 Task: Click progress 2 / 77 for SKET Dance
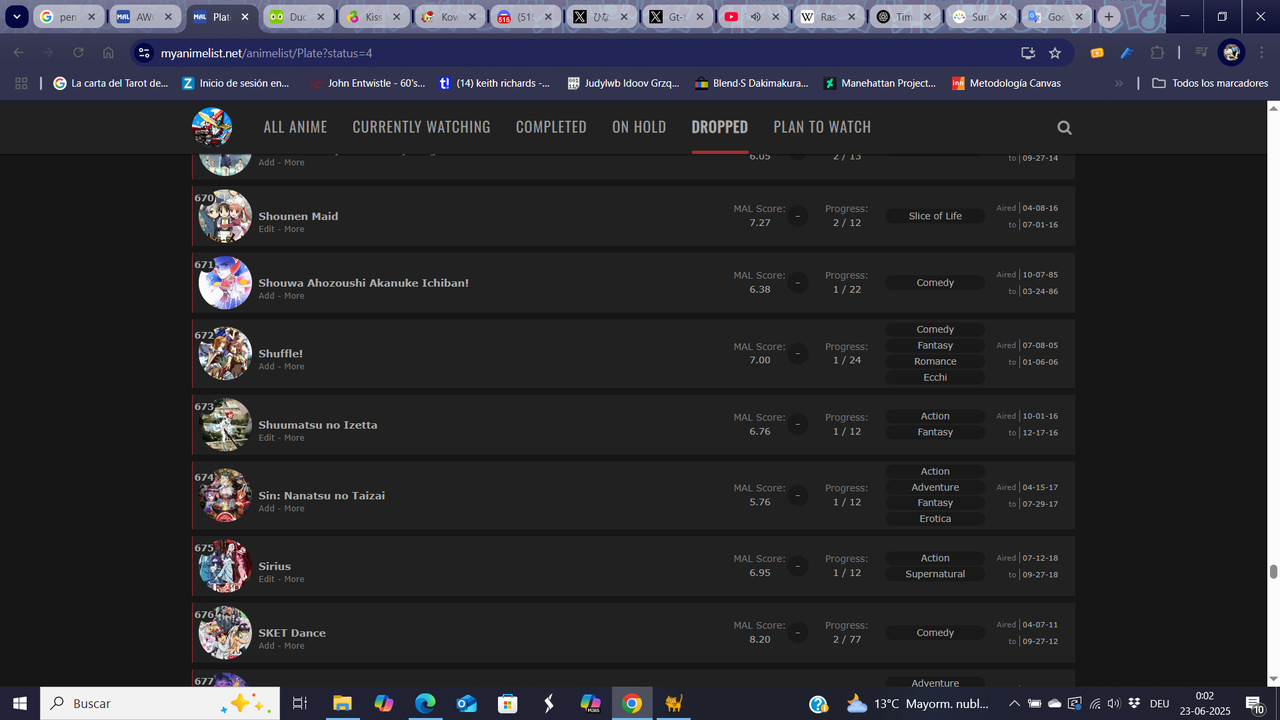pos(846,639)
